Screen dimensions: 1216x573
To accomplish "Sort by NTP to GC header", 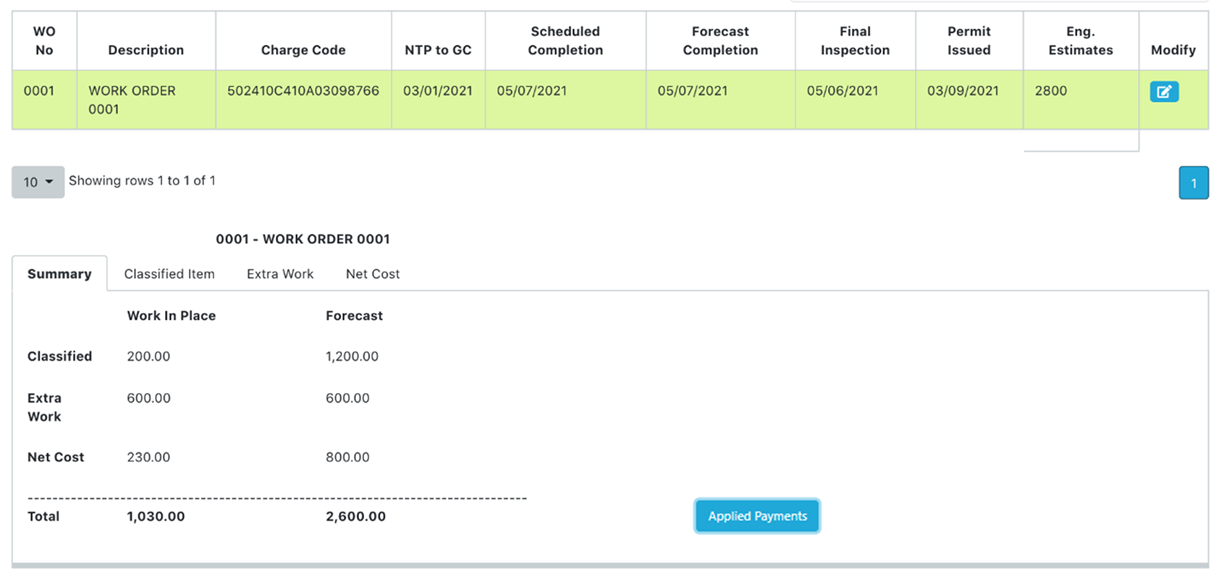I will pos(438,50).
